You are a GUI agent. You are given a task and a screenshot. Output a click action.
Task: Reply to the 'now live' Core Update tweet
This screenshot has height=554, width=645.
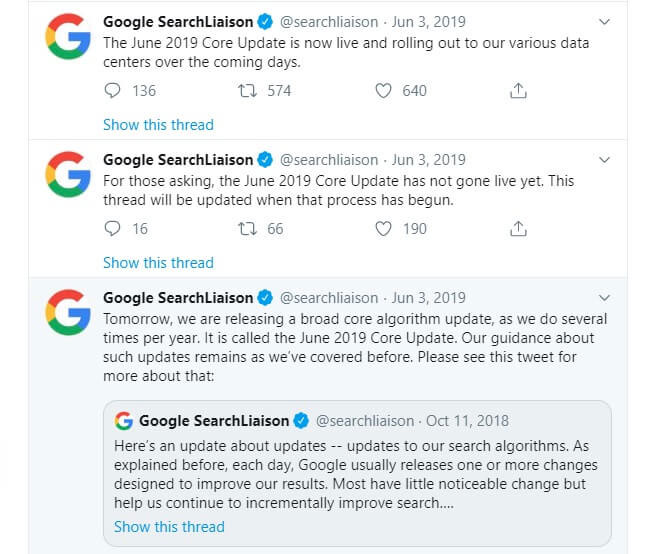pos(112,90)
